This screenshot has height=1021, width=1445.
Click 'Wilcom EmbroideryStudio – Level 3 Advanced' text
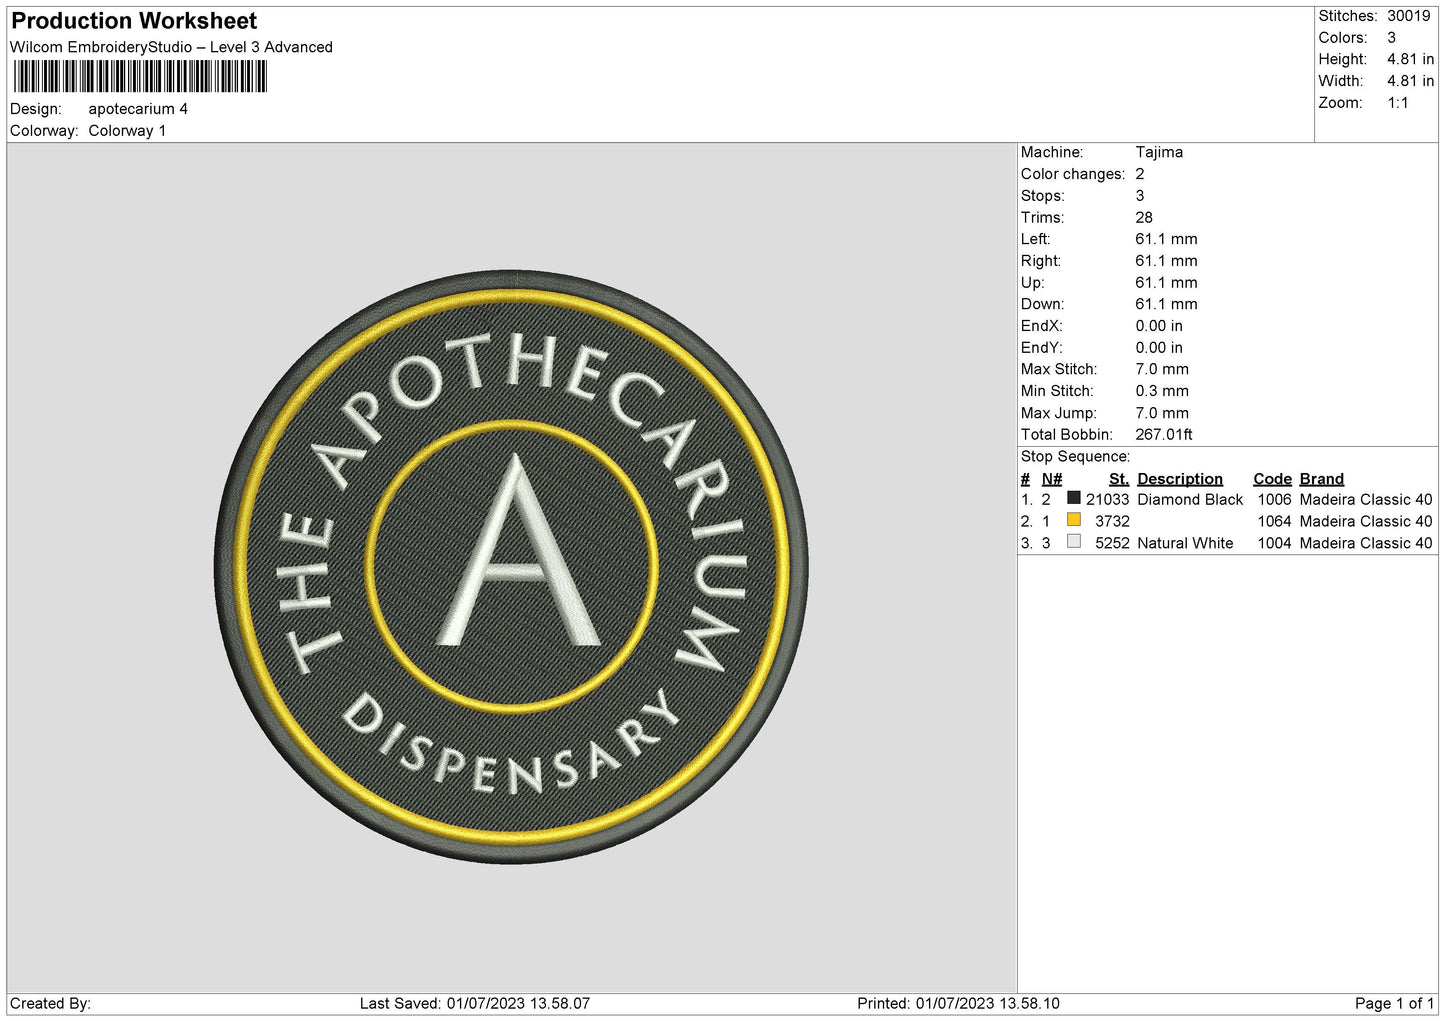point(171,47)
